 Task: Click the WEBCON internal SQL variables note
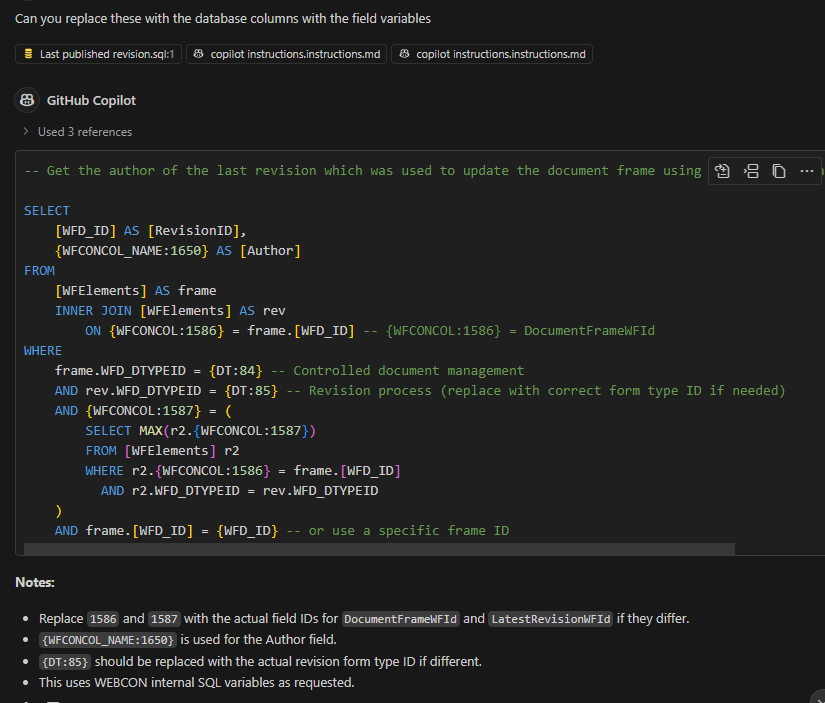pyautogui.click(x=197, y=682)
